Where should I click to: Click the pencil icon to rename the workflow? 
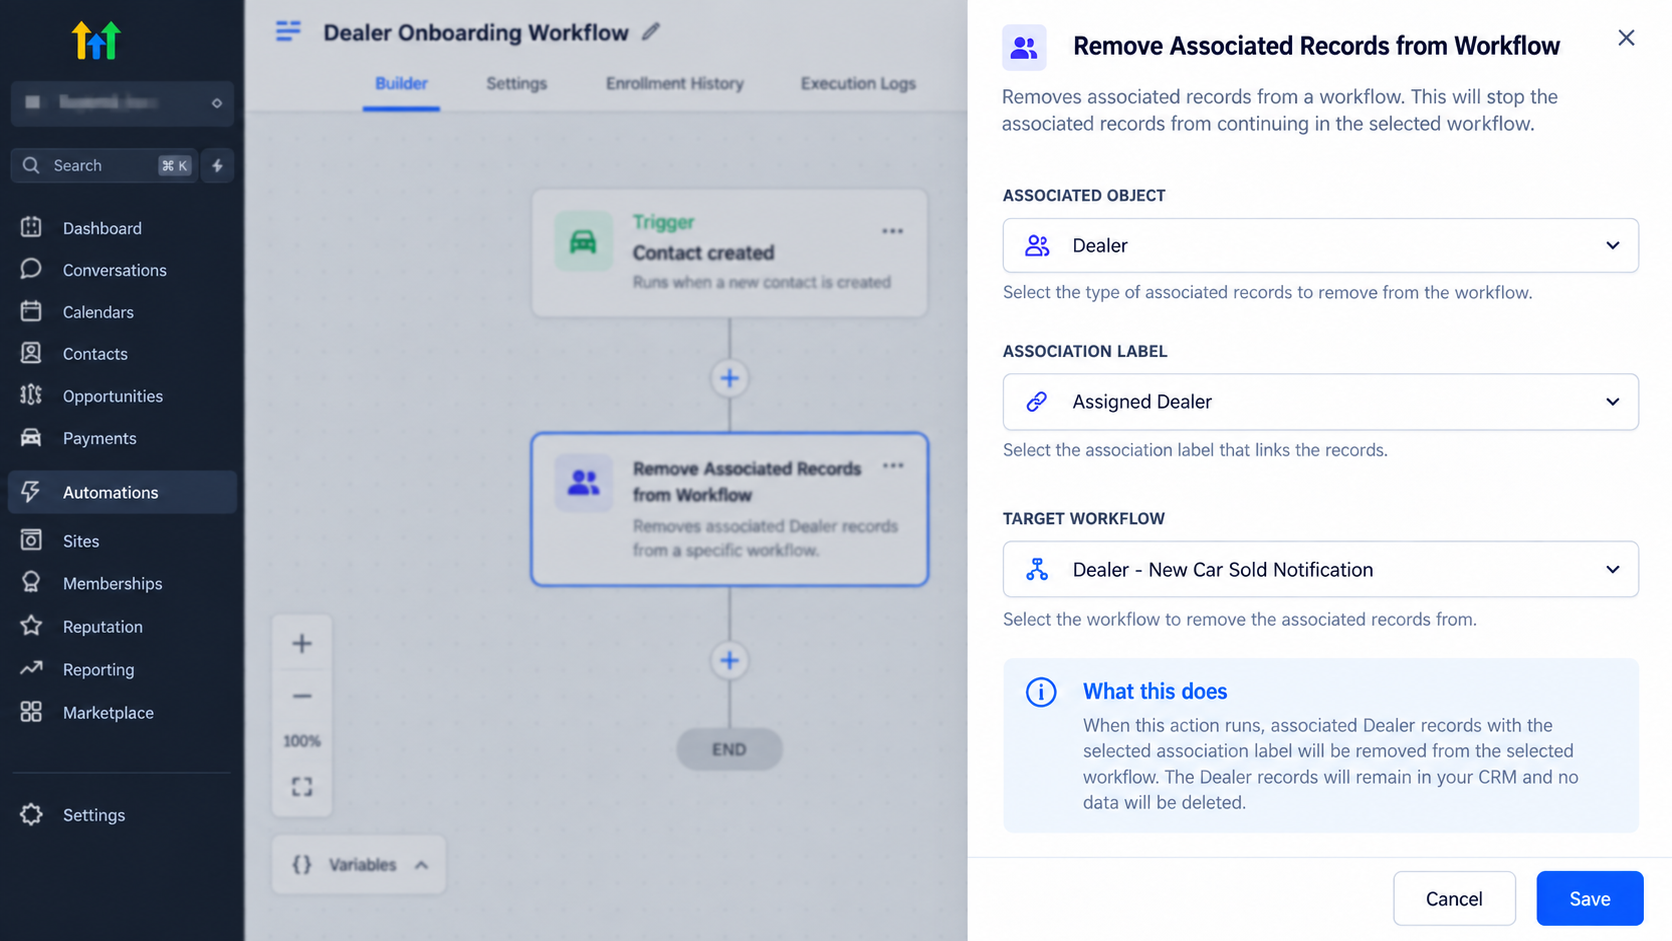(x=651, y=32)
